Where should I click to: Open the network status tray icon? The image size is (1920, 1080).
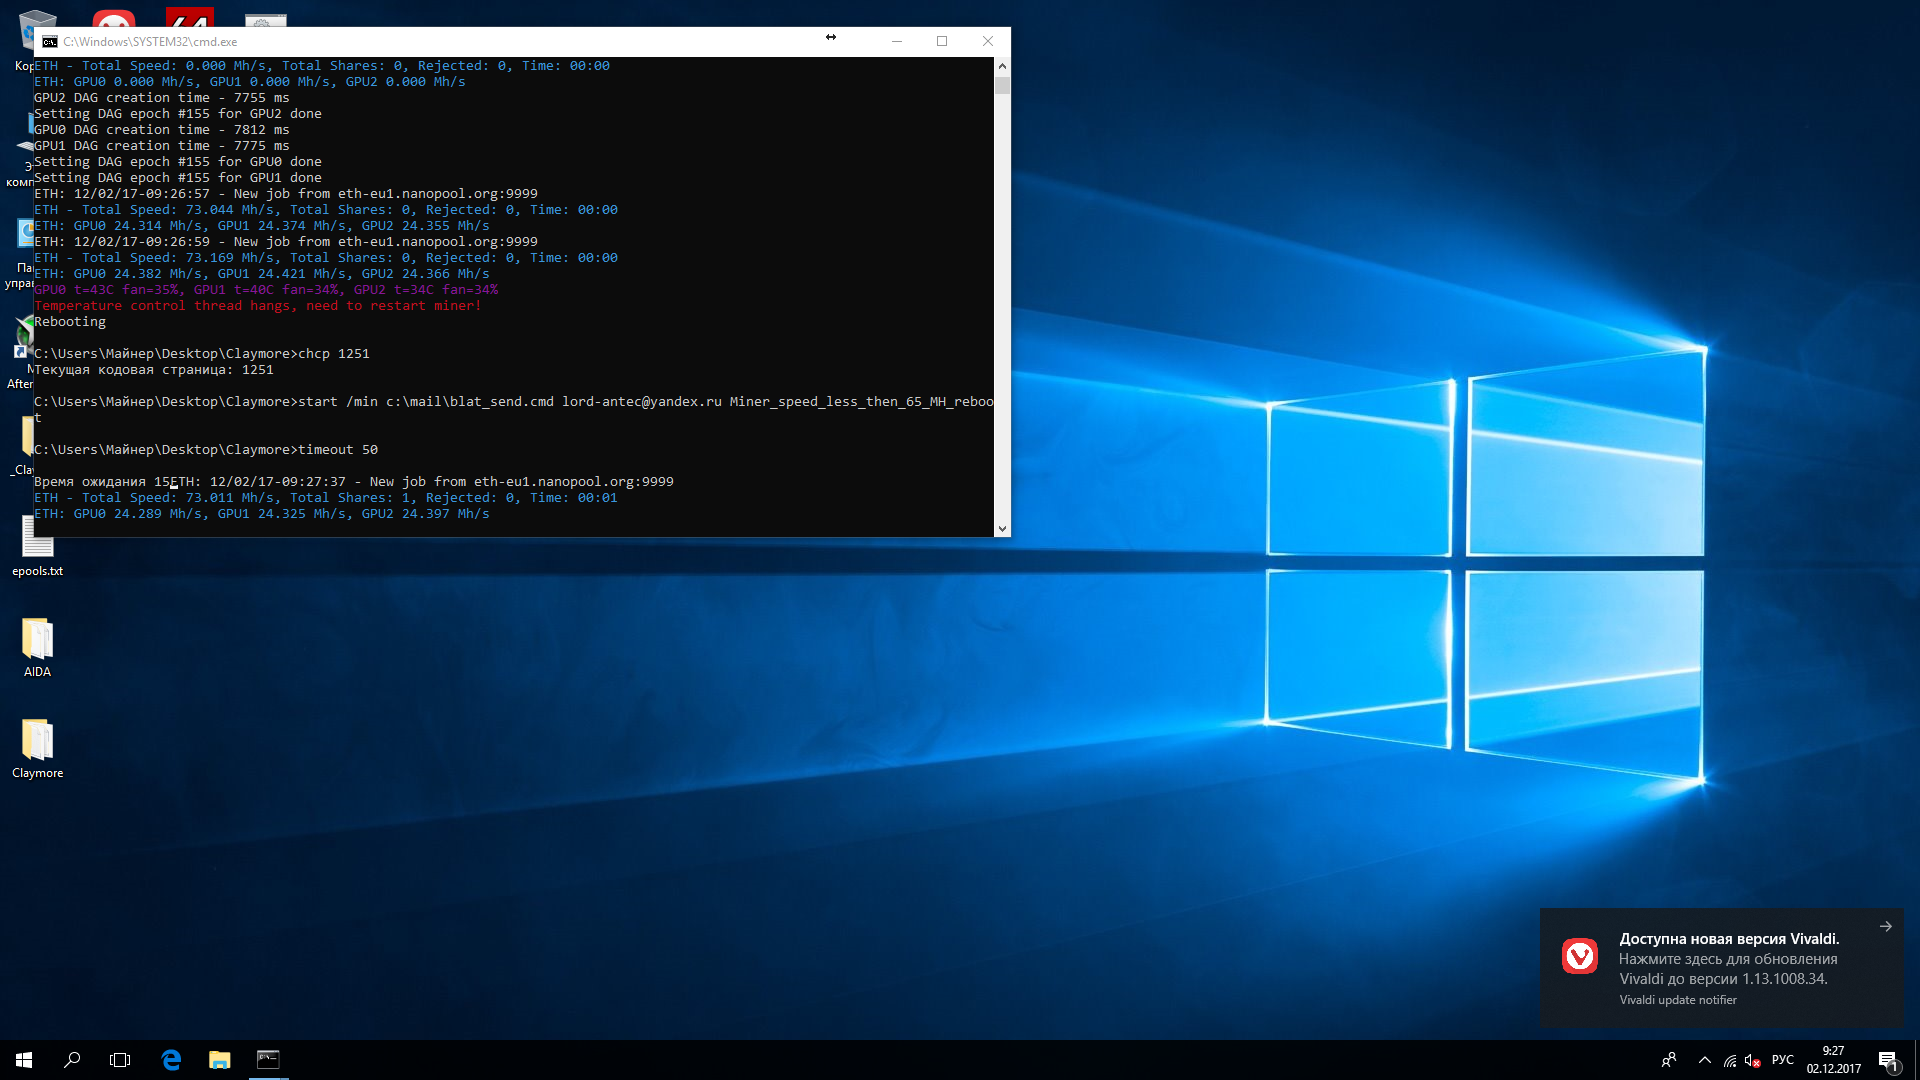(1730, 1061)
